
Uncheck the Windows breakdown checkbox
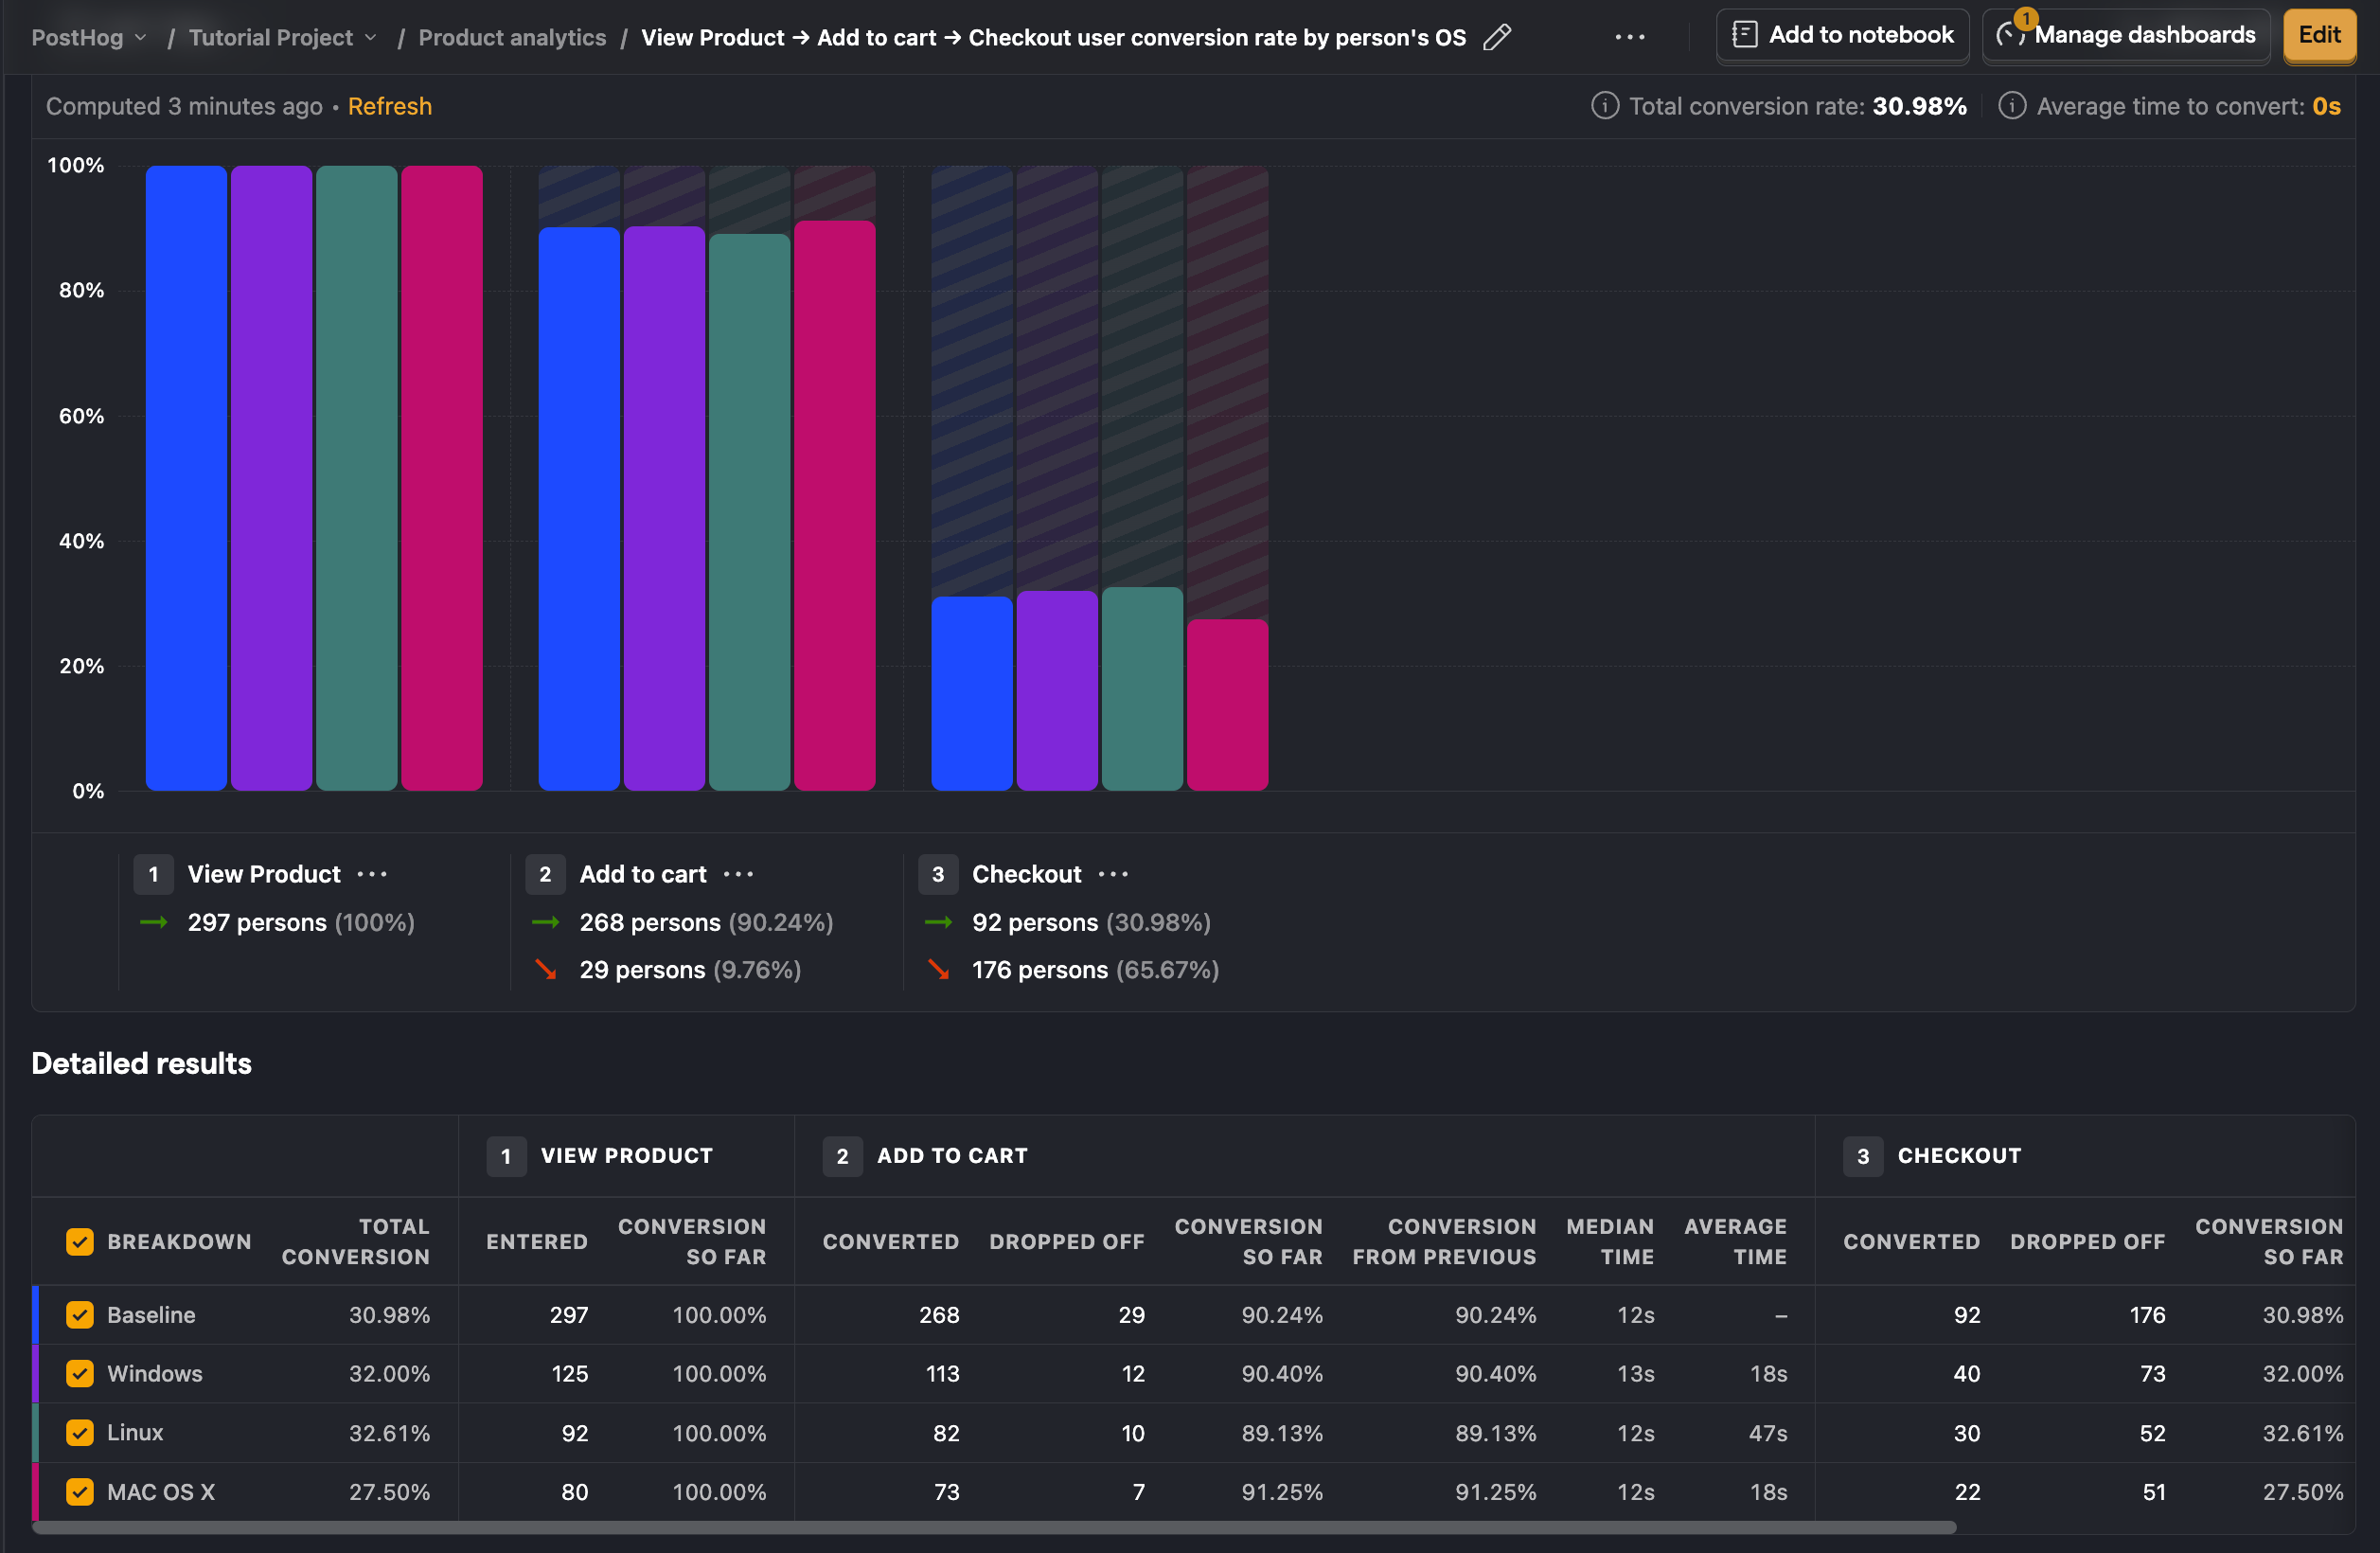click(80, 1374)
